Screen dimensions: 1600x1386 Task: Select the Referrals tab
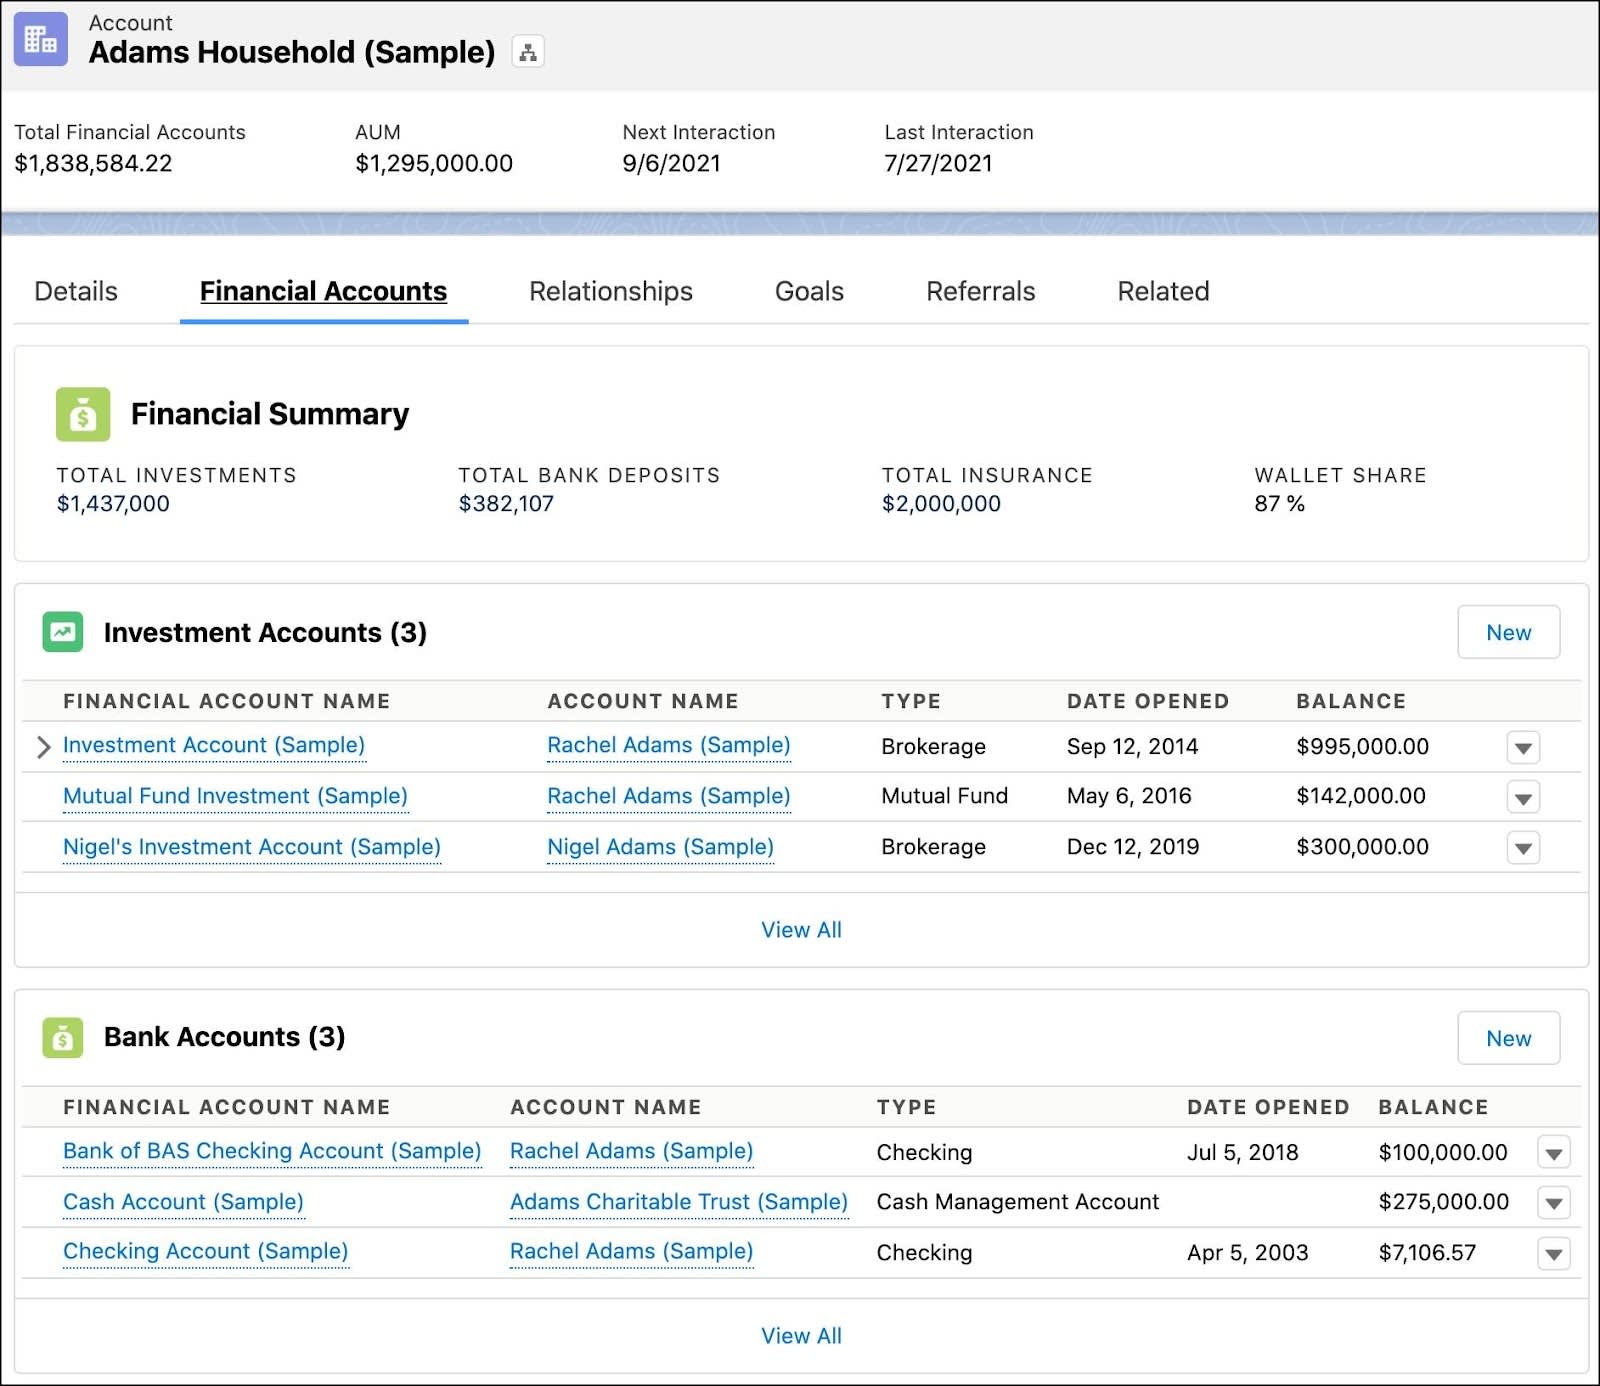point(980,291)
